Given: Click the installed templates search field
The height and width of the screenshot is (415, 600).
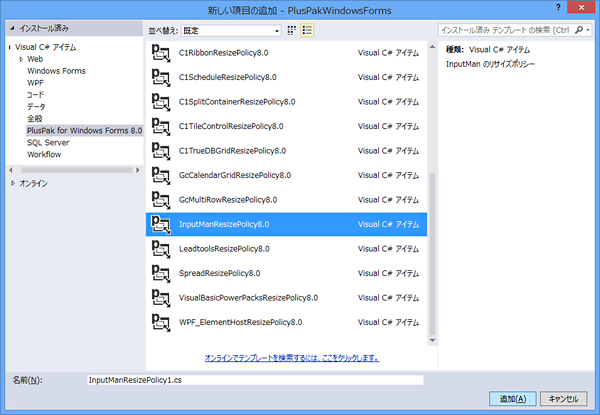Looking at the screenshot, I should pos(506,30).
